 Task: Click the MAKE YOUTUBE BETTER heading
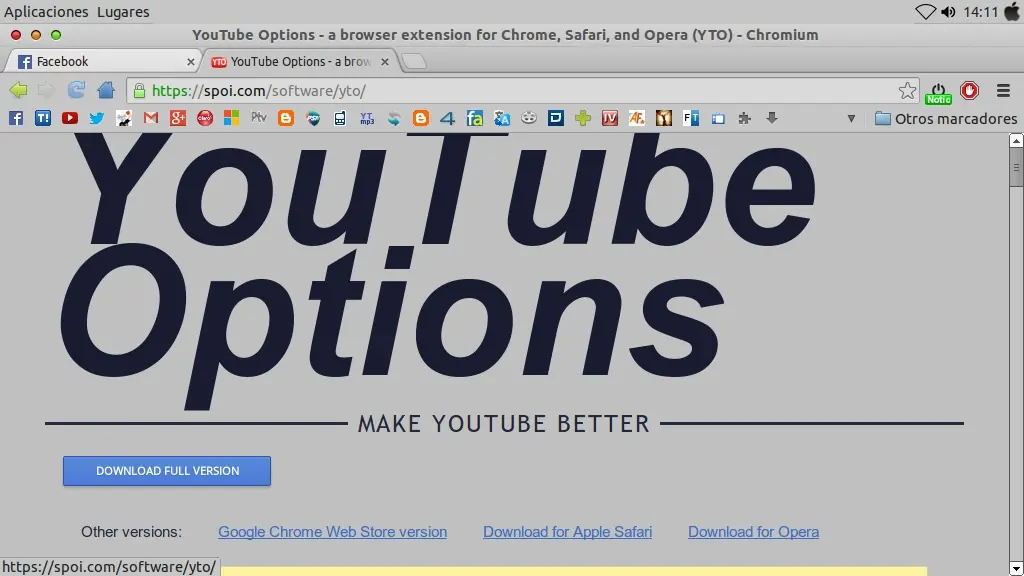[x=504, y=424]
